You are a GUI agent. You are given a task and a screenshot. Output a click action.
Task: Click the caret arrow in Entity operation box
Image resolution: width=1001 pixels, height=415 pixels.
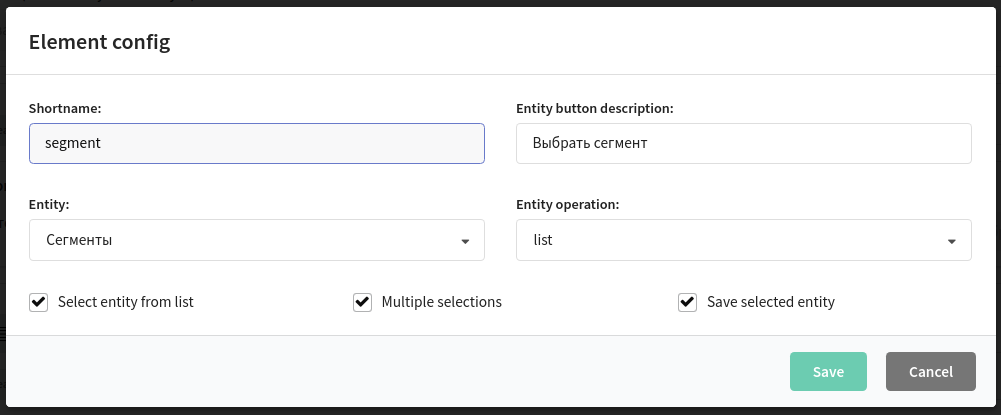952,241
